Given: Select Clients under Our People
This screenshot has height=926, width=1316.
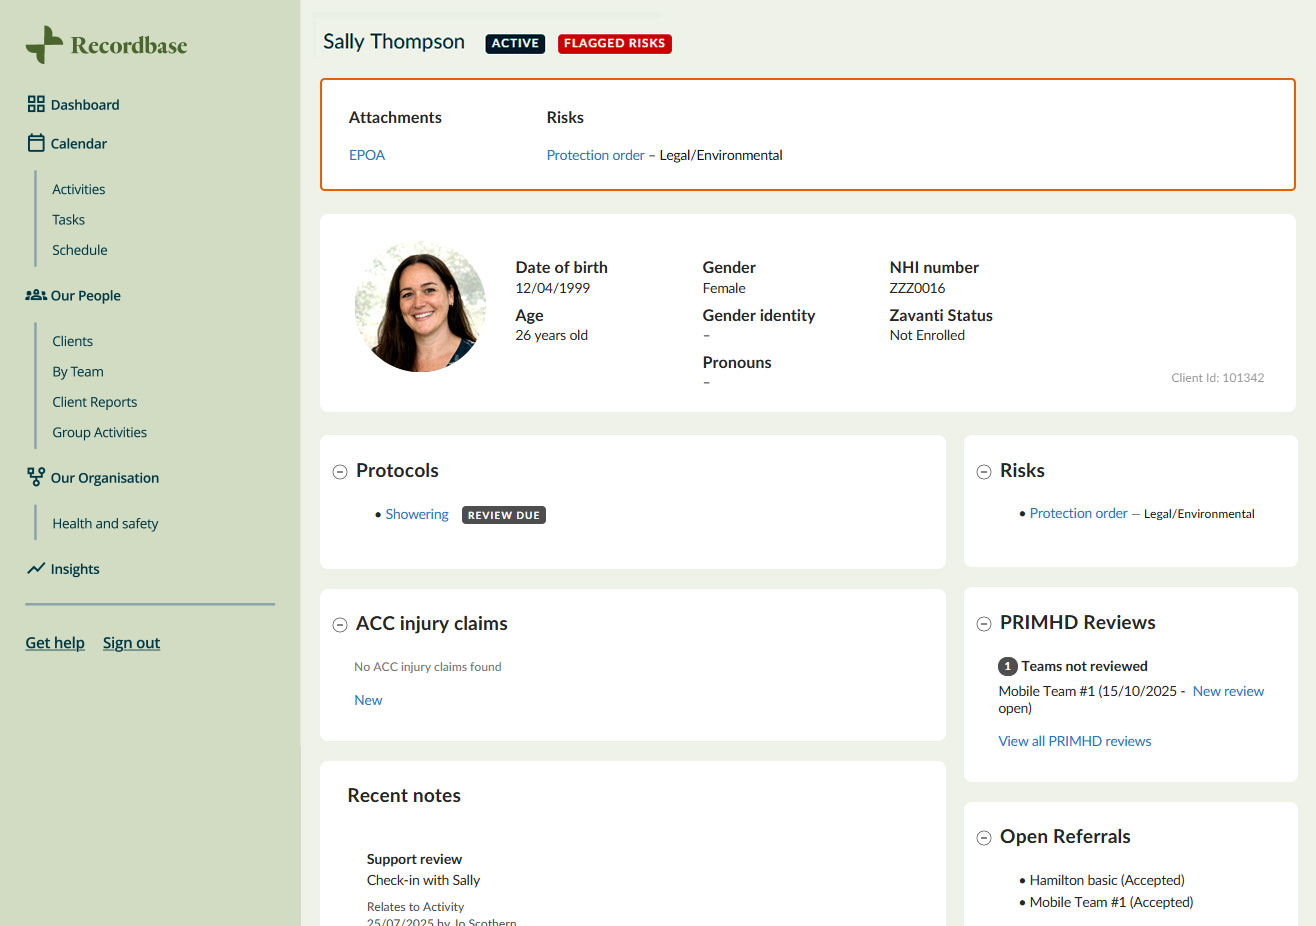Looking at the screenshot, I should [73, 341].
